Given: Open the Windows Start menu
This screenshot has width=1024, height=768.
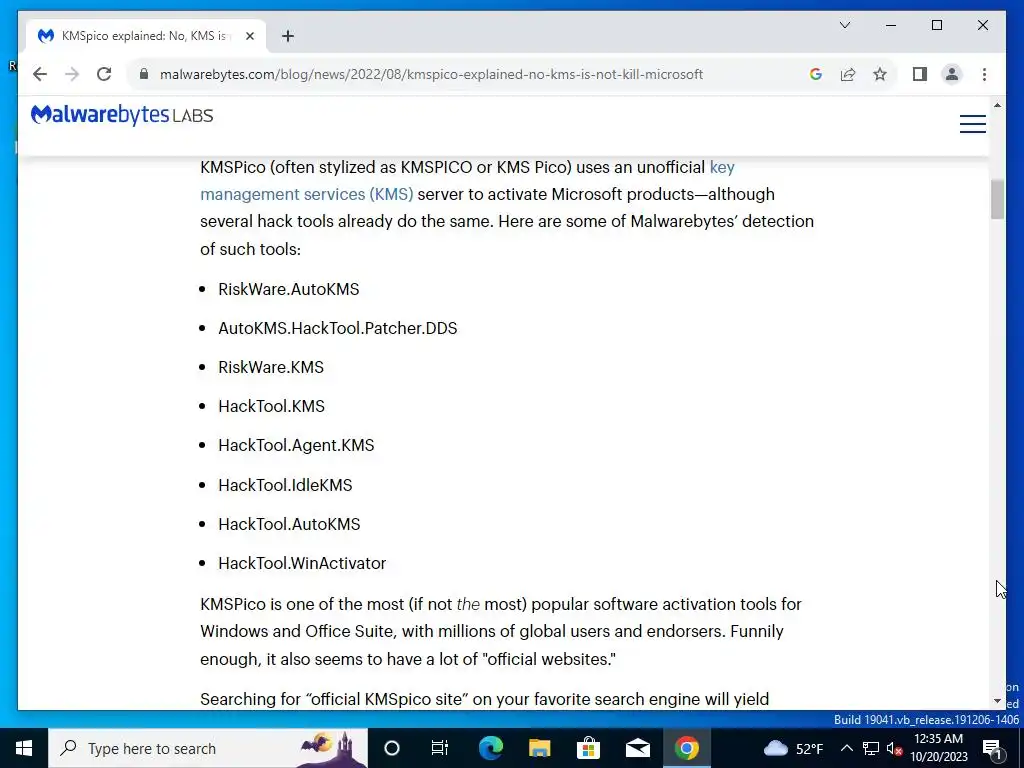Looking at the screenshot, I should [24, 748].
